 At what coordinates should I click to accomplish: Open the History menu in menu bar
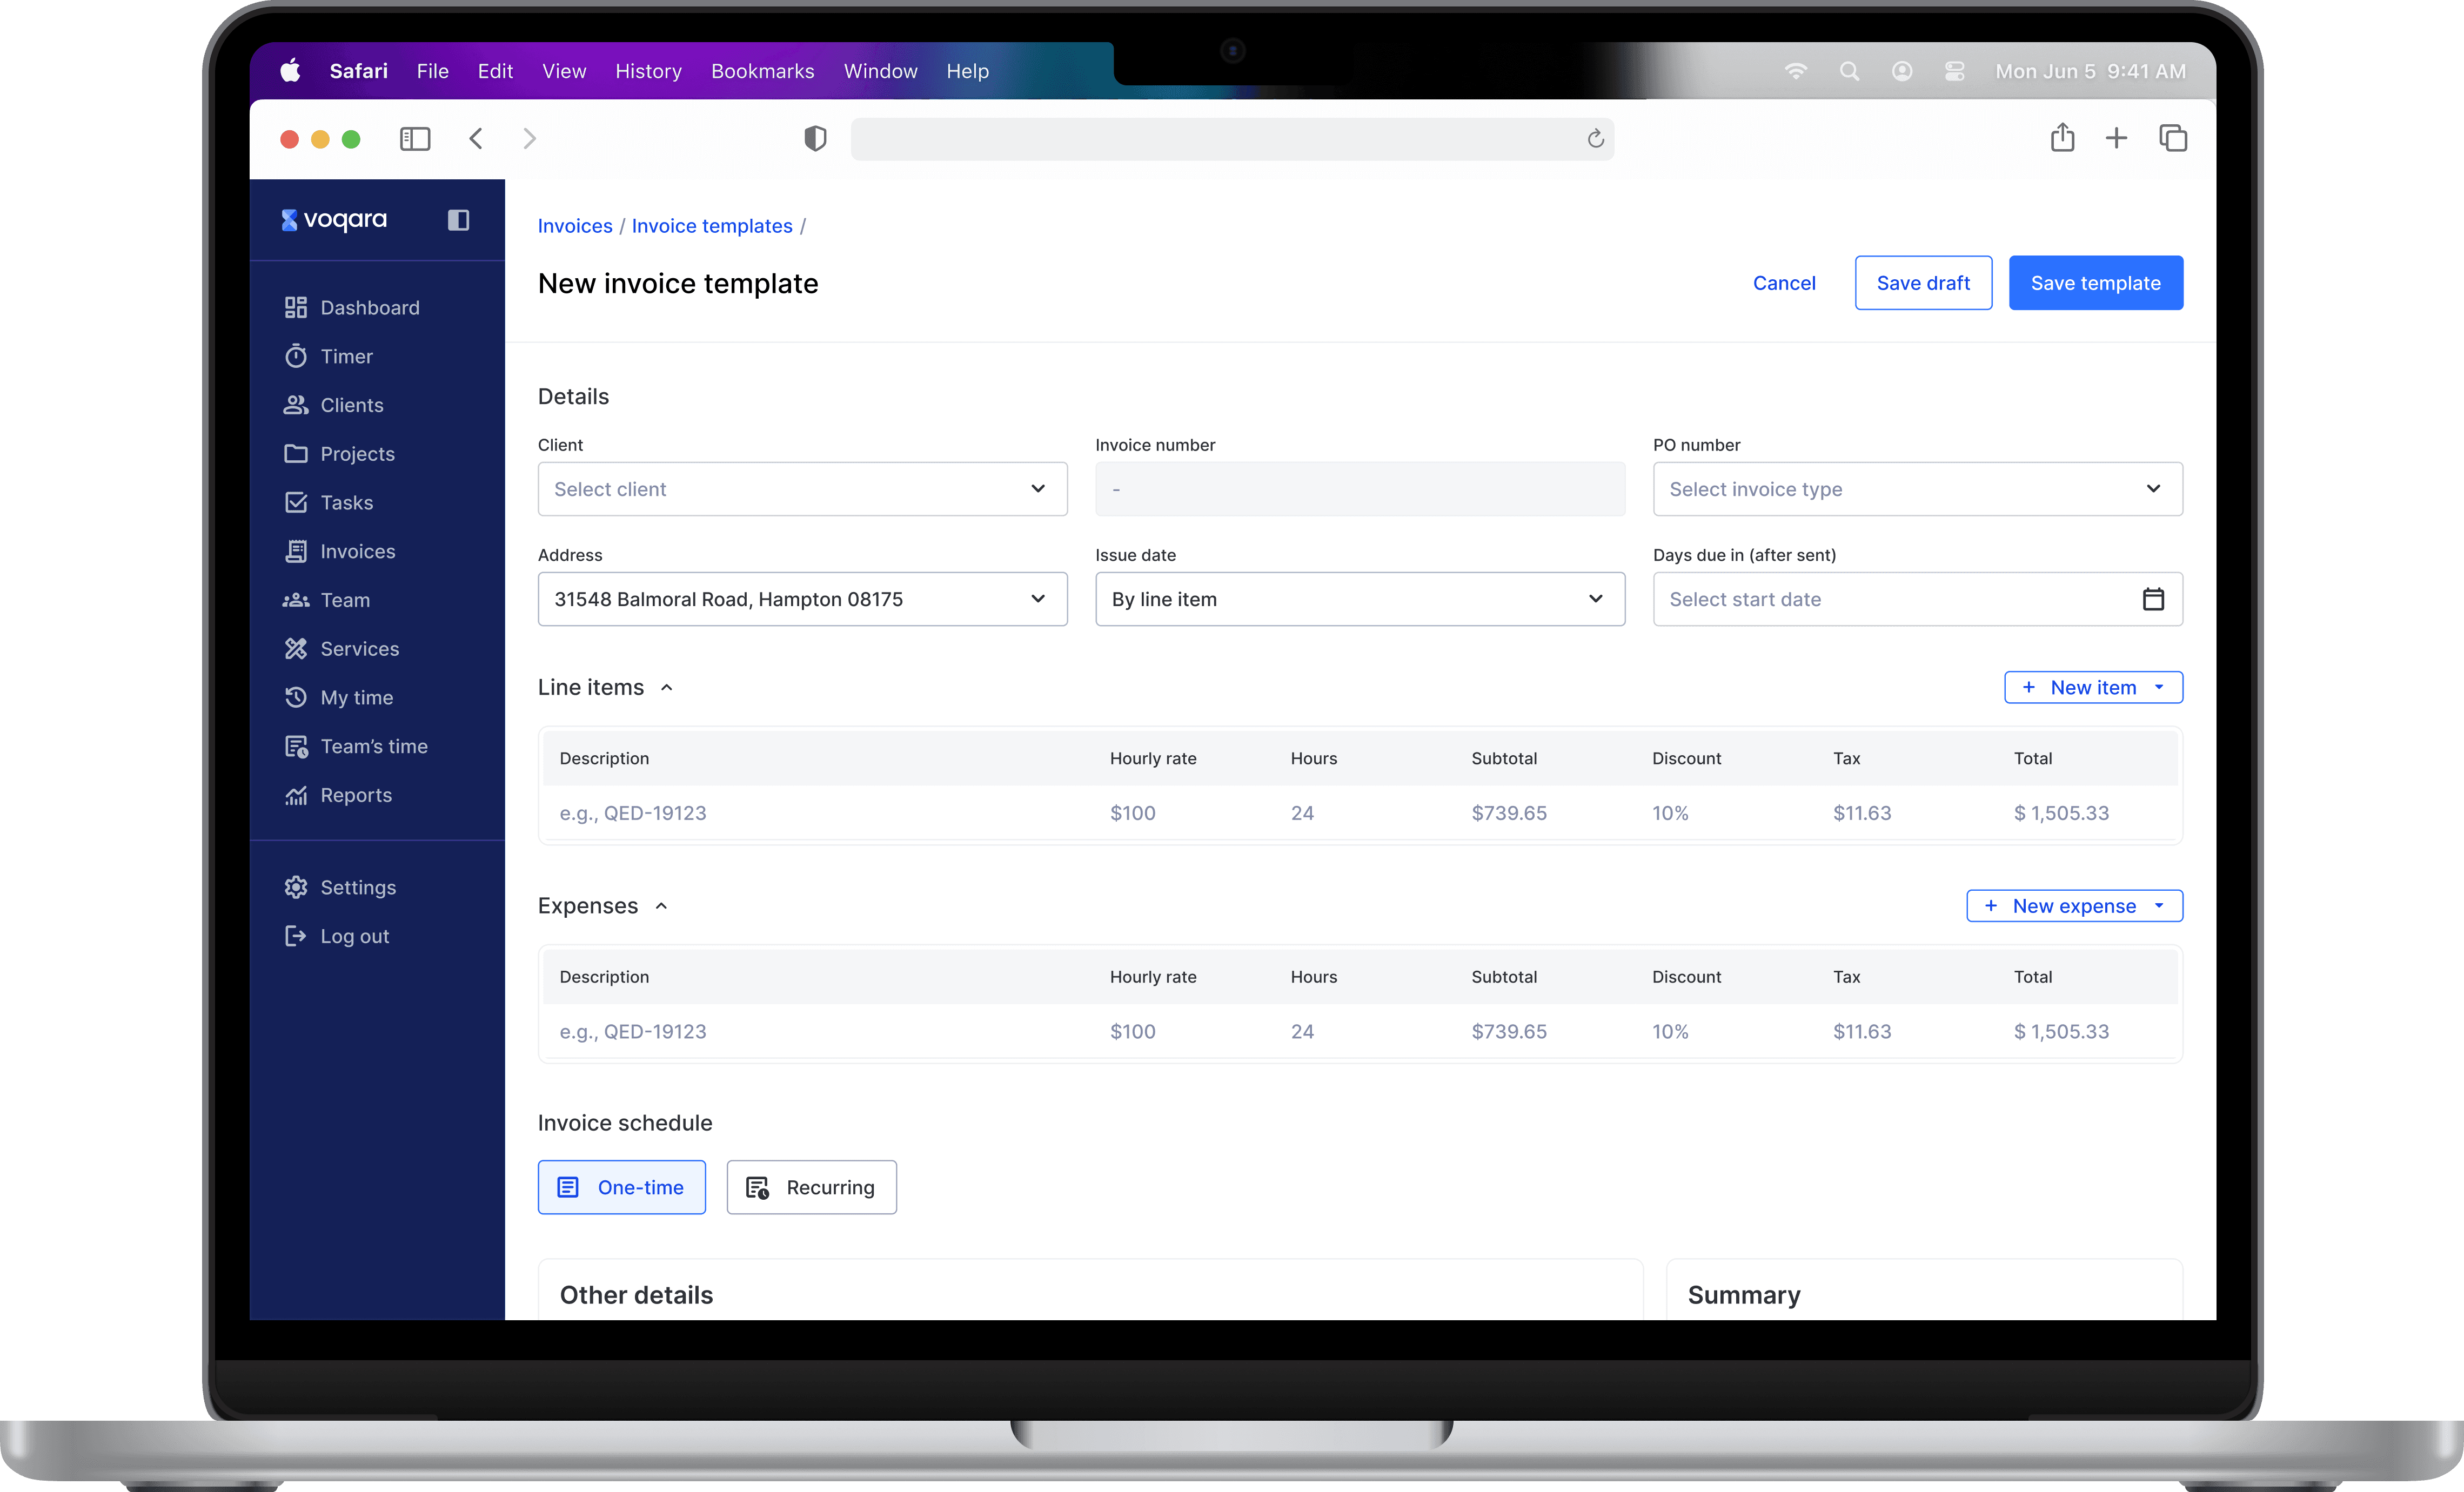tap(648, 71)
